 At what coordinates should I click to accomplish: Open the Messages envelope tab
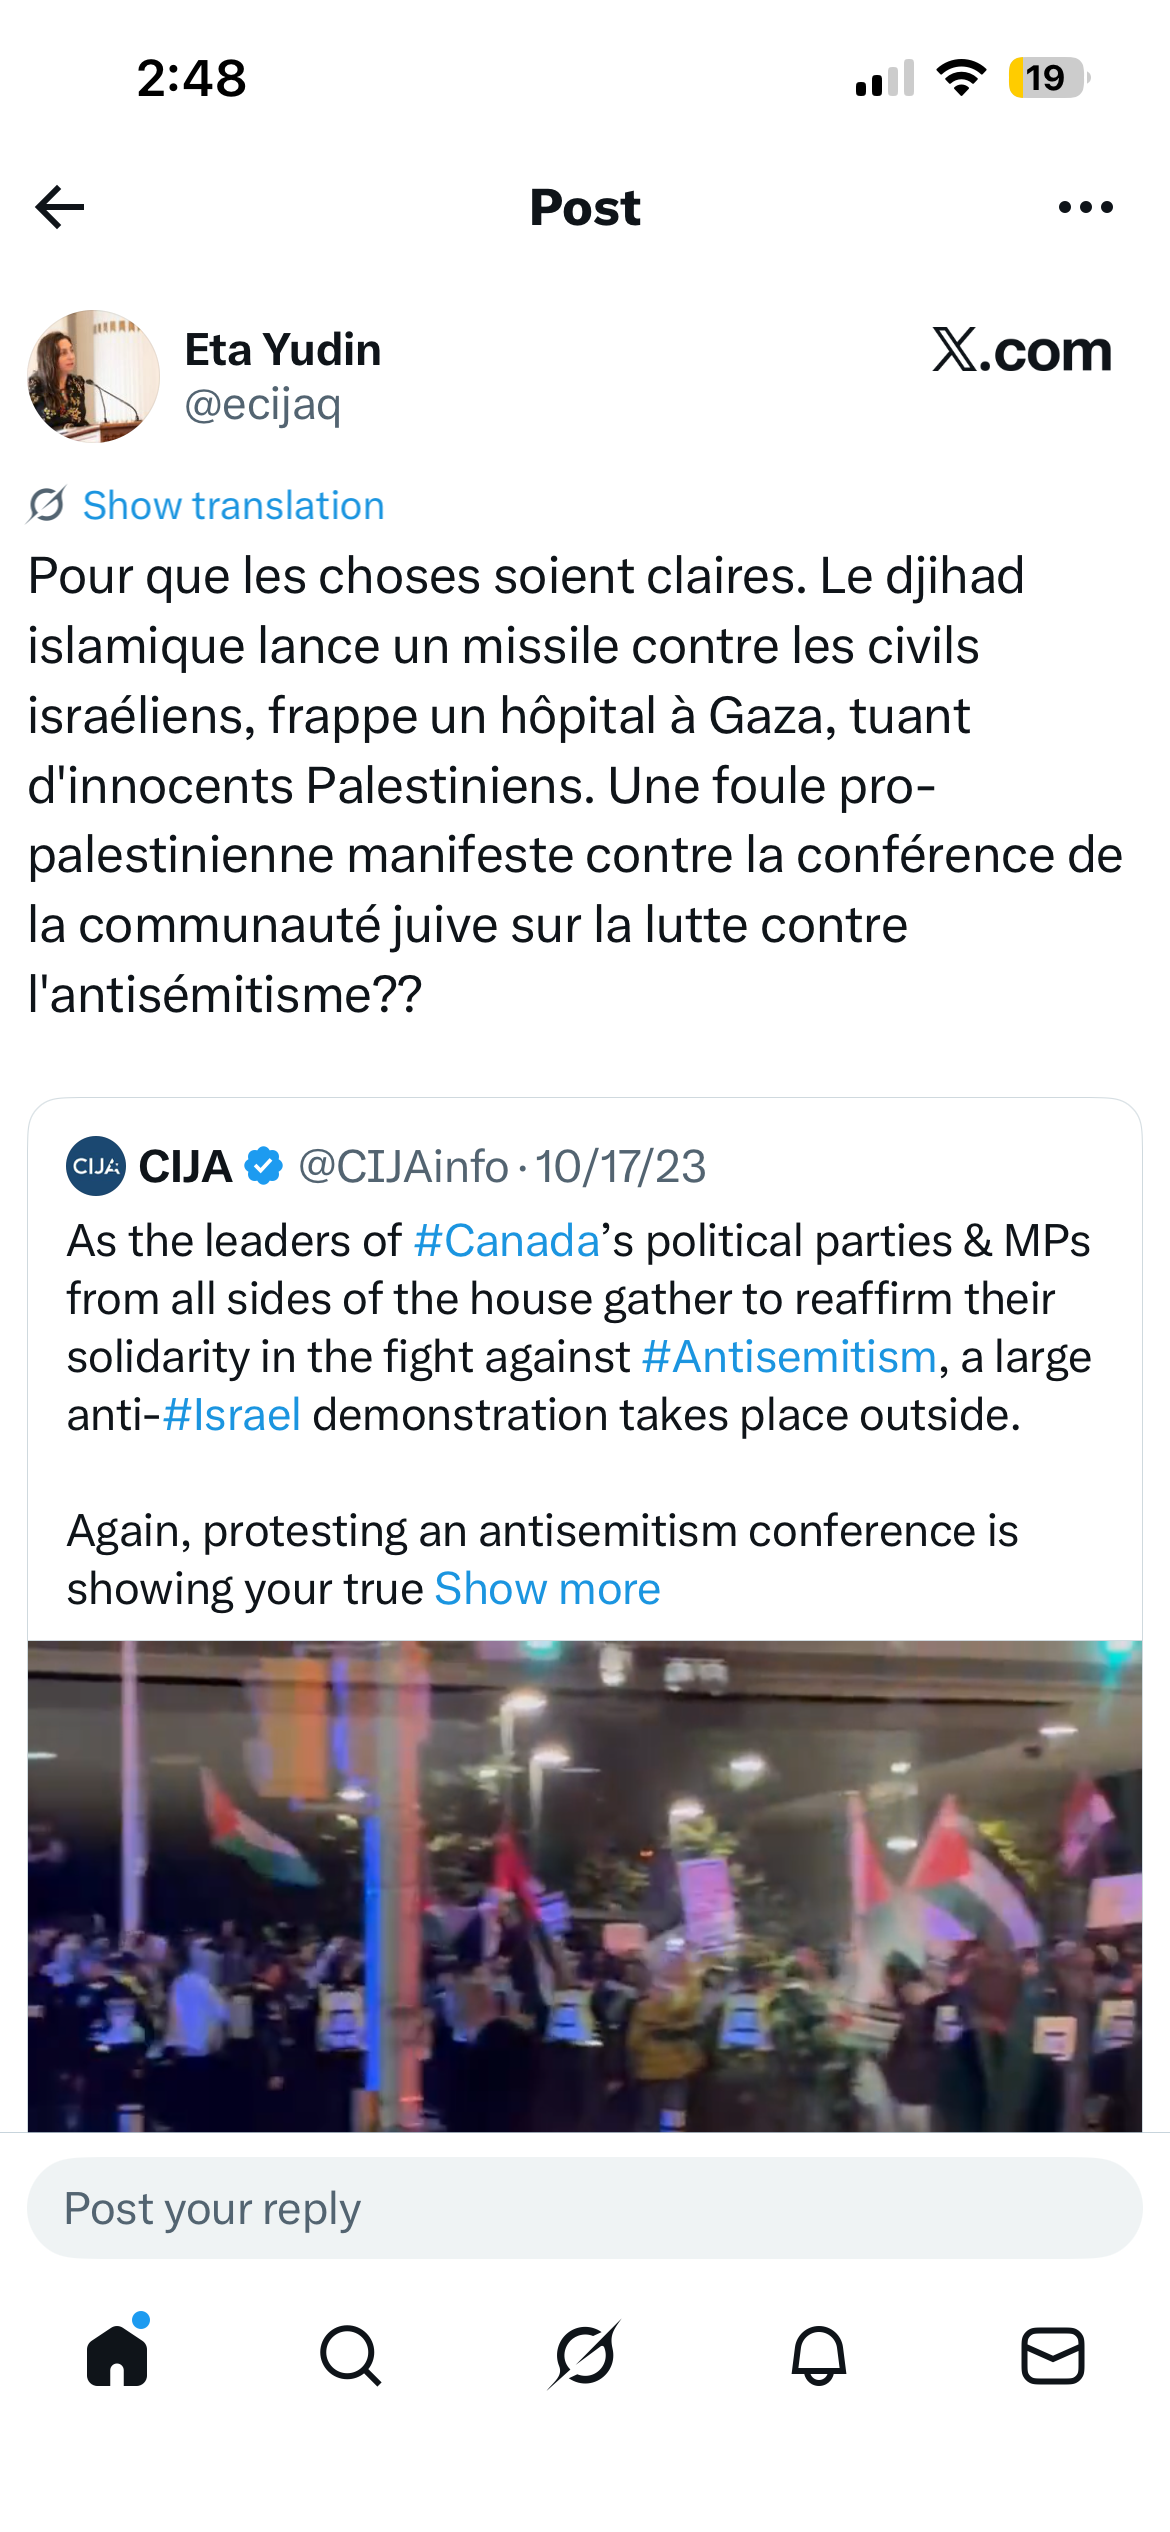coord(1053,2355)
